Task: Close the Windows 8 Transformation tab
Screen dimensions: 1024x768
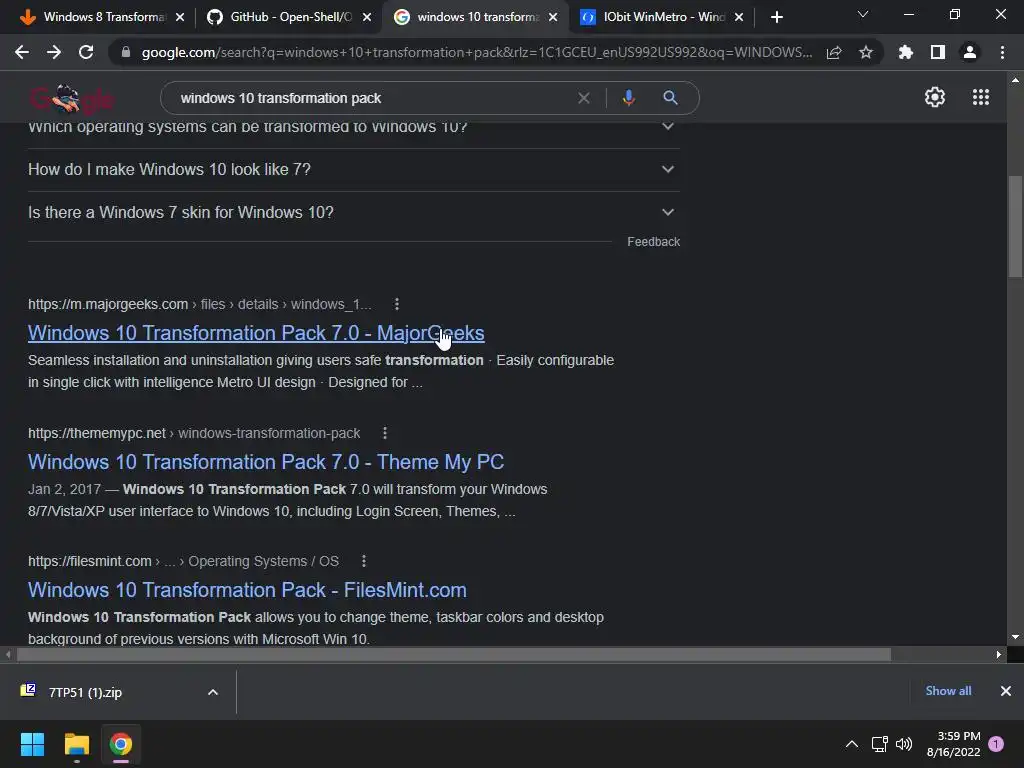Action: click(x=180, y=17)
